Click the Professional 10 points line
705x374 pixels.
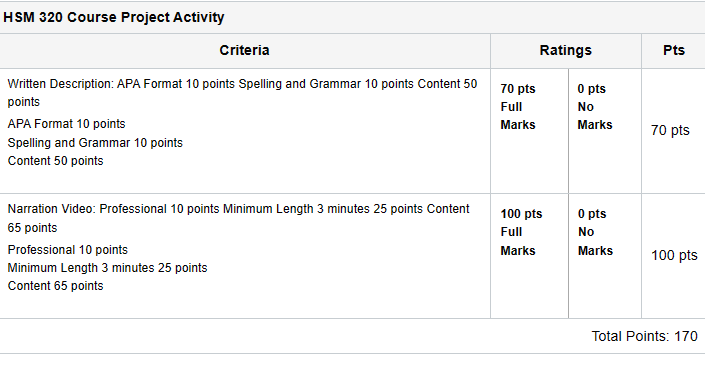pos(68,250)
